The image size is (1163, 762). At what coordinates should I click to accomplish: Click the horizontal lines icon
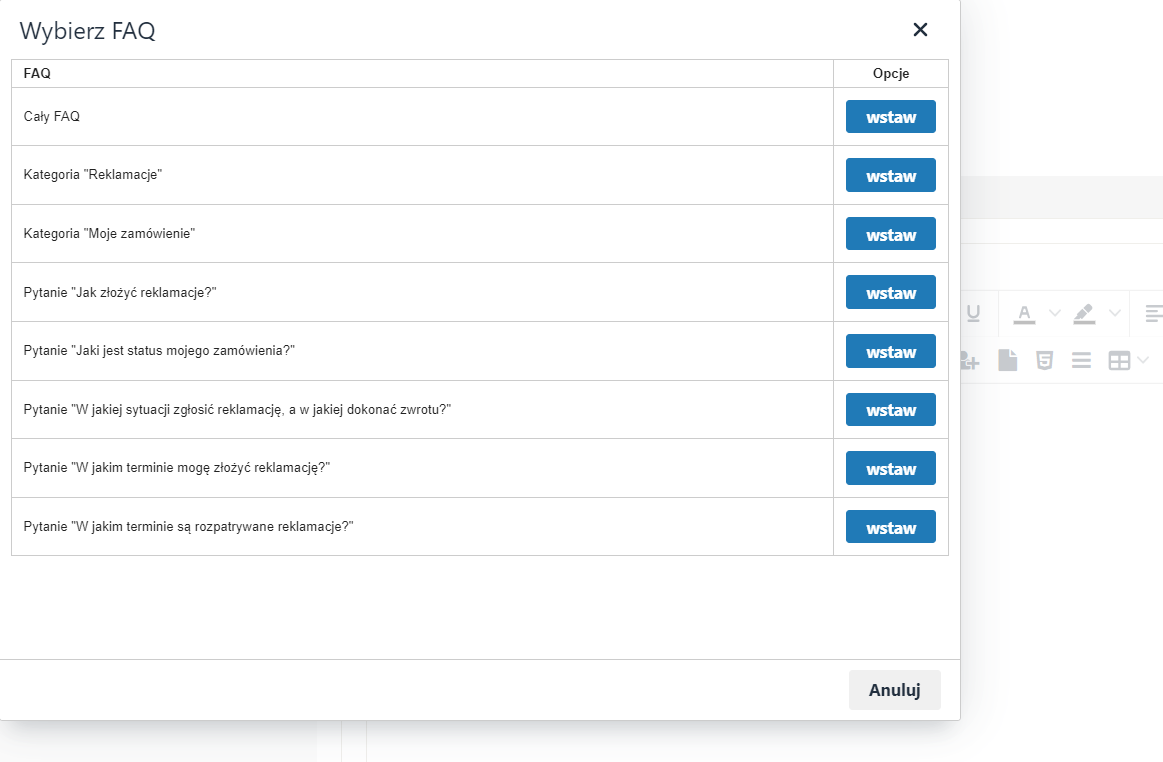click(1081, 361)
